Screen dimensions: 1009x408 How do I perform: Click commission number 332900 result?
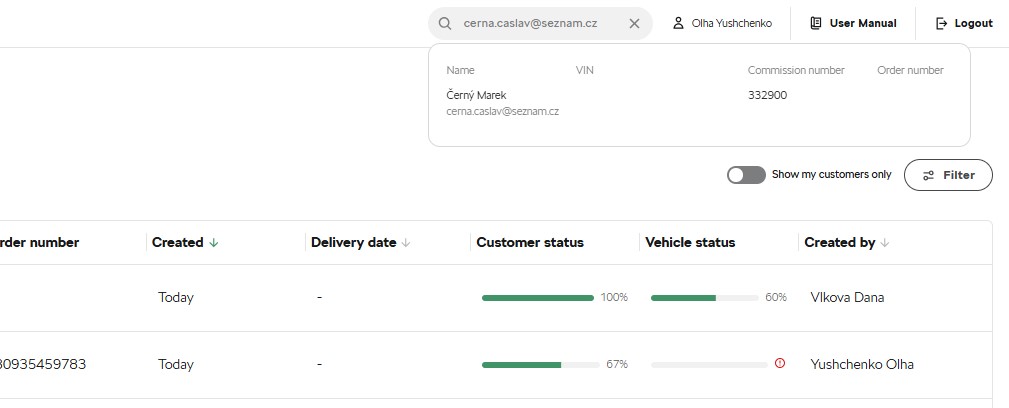[x=767, y=95]
